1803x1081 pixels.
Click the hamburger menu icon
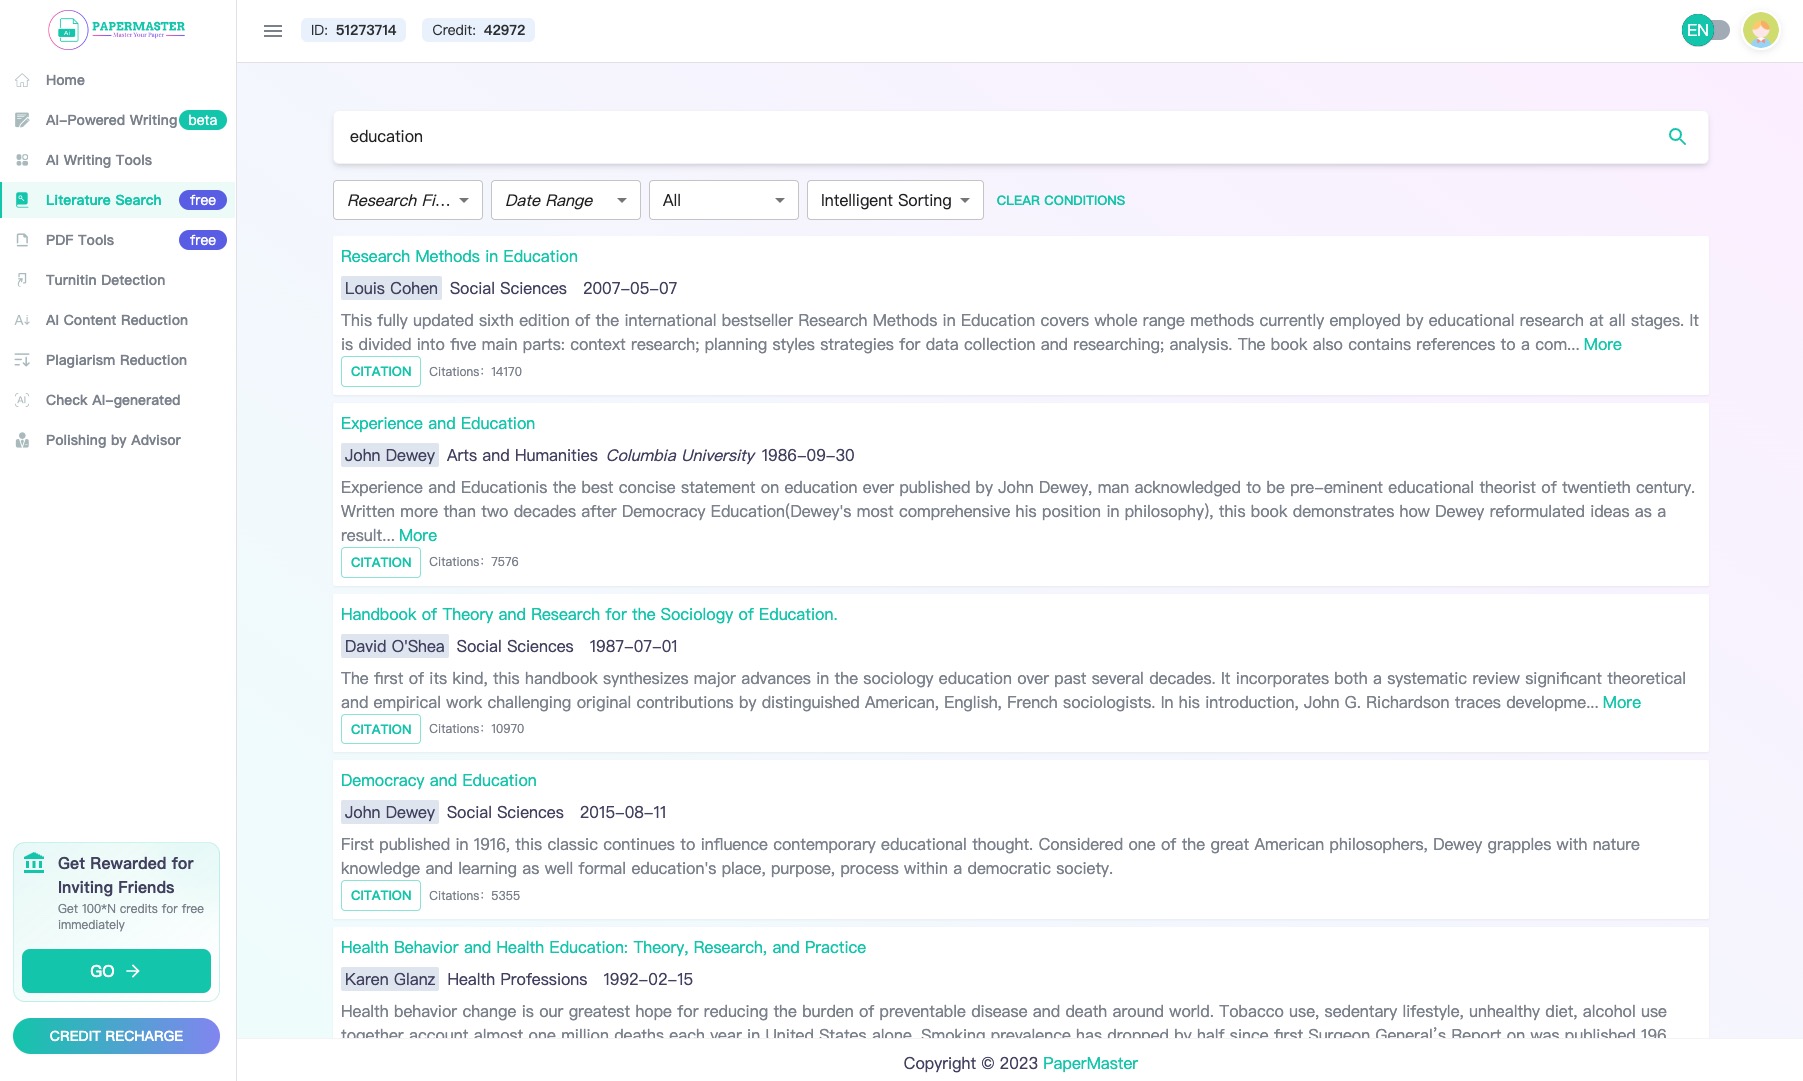click(x=273, y=31)
